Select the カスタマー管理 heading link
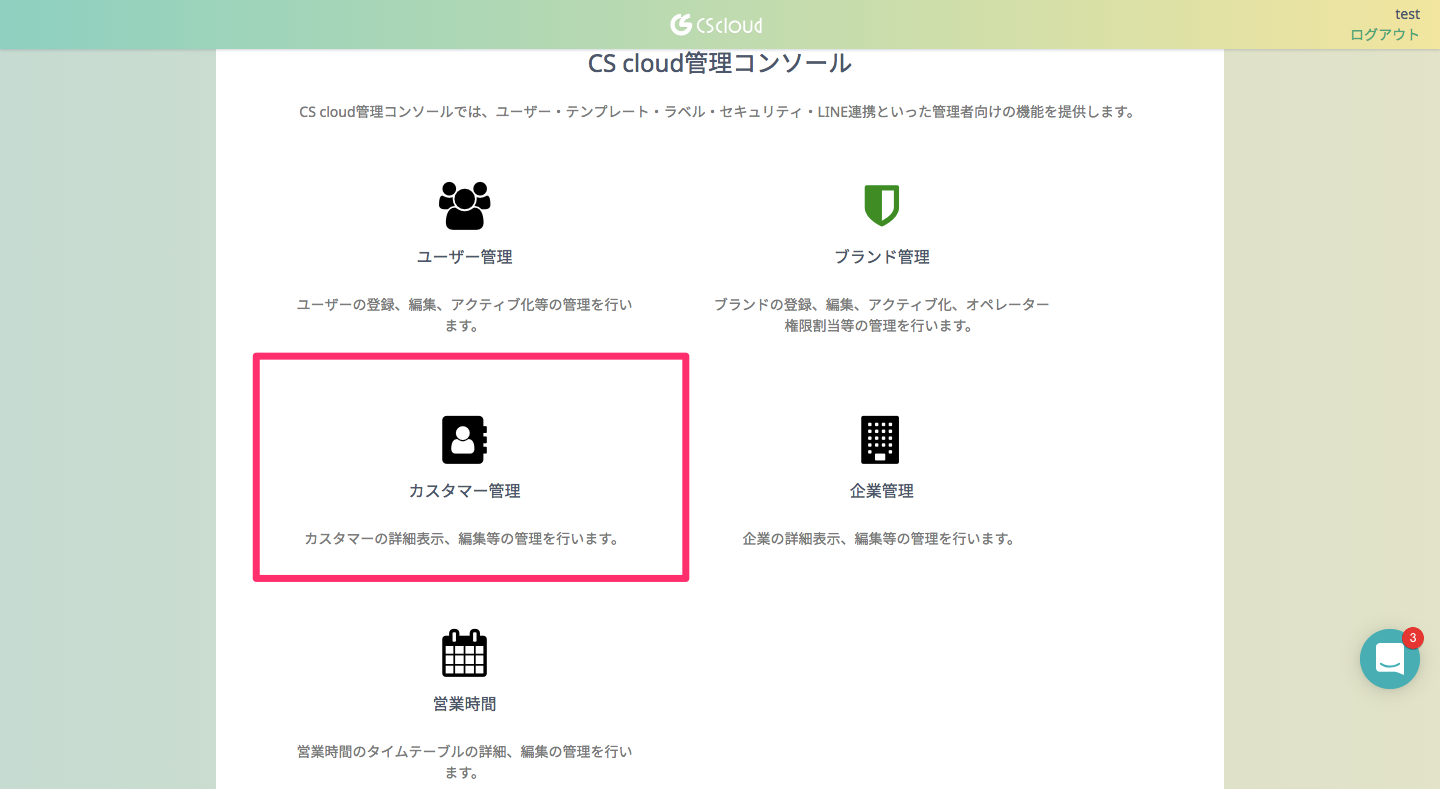 pyautogui.click(x=465, y=491)
